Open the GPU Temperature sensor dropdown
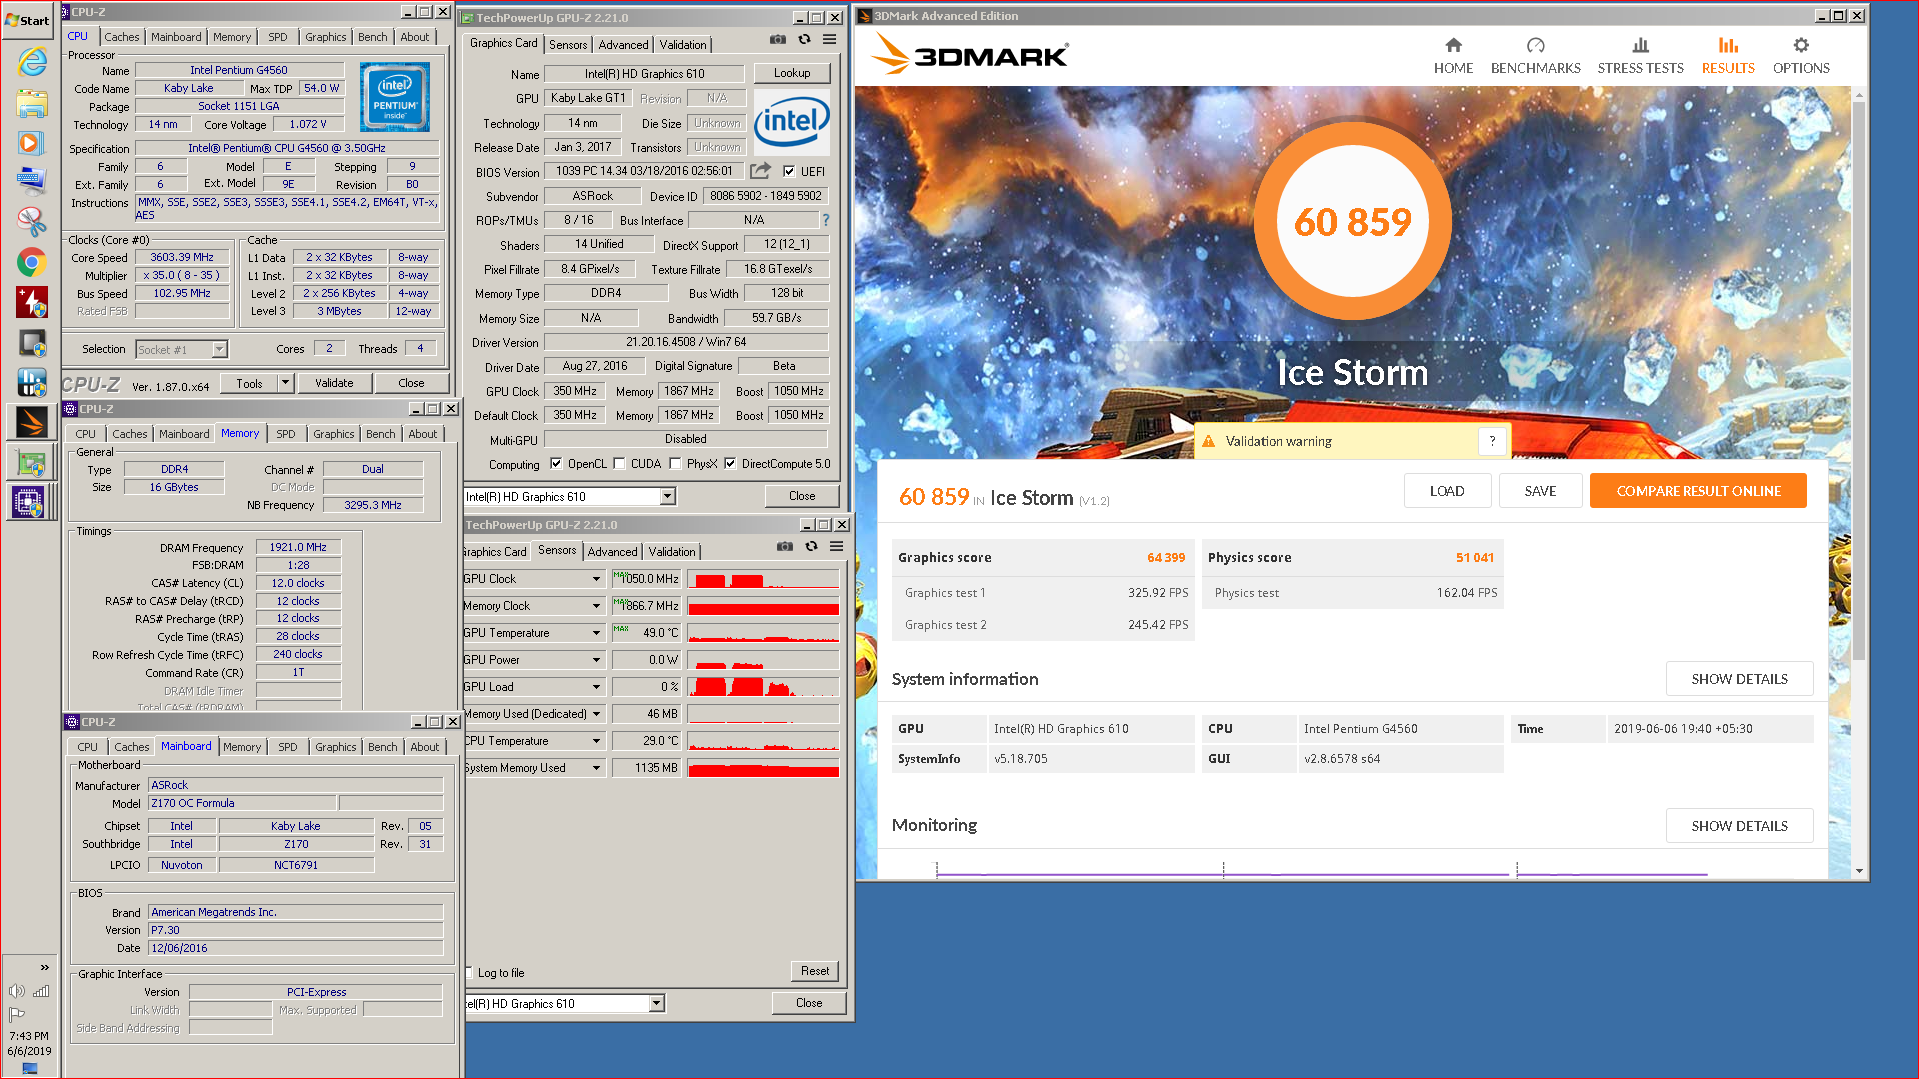This screenshot has width=1919, height=1079. click(597, 633)
